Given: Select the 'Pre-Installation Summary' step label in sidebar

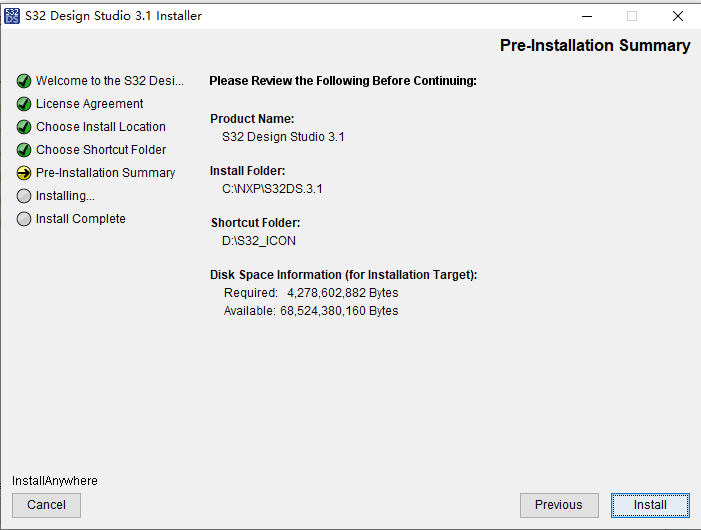Looking at the screenshot, I should [x=106, y=172].
